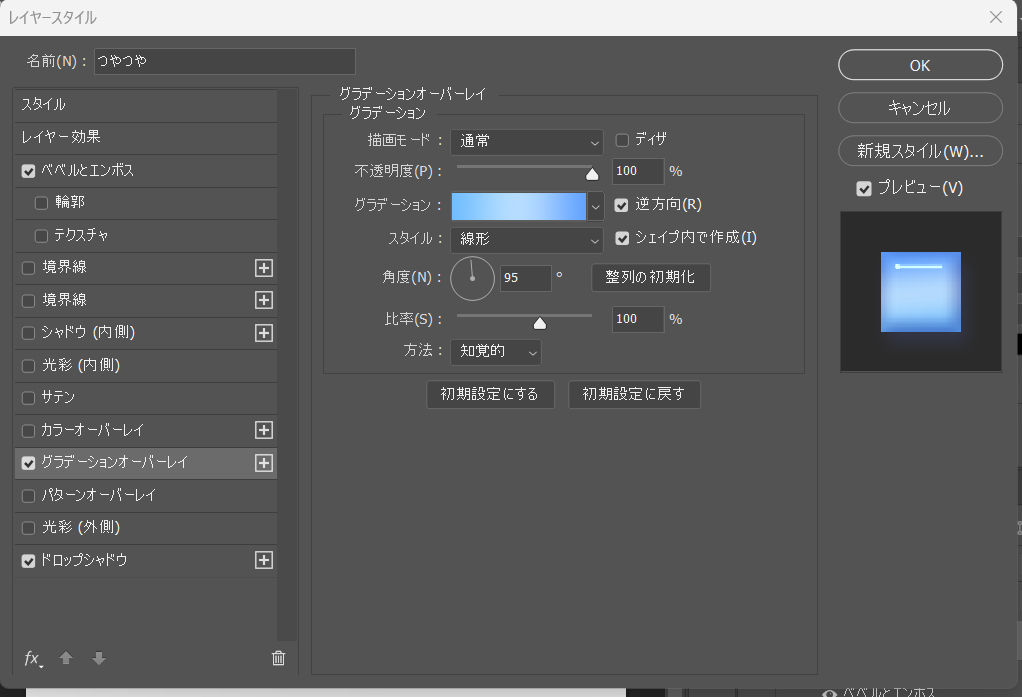Viewport: 1022px width, 697px height.
Task: Click 整列の初期化 button
Action: click(650, 277)
